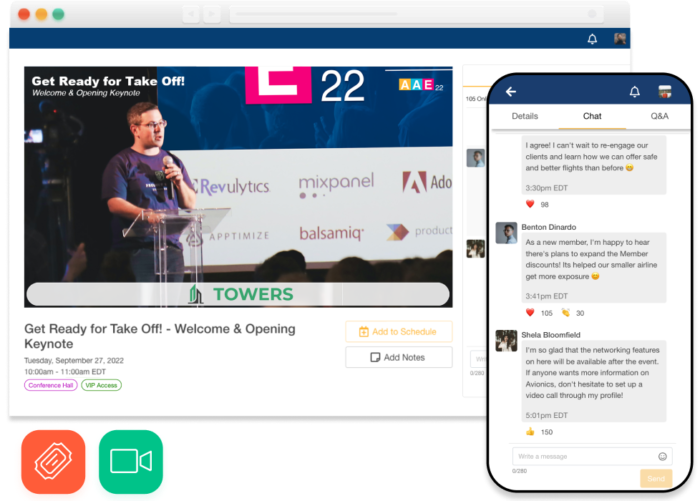700x501 pixels.
Task: Click the session title Get Ready for Take Off!
Action: 160,336
